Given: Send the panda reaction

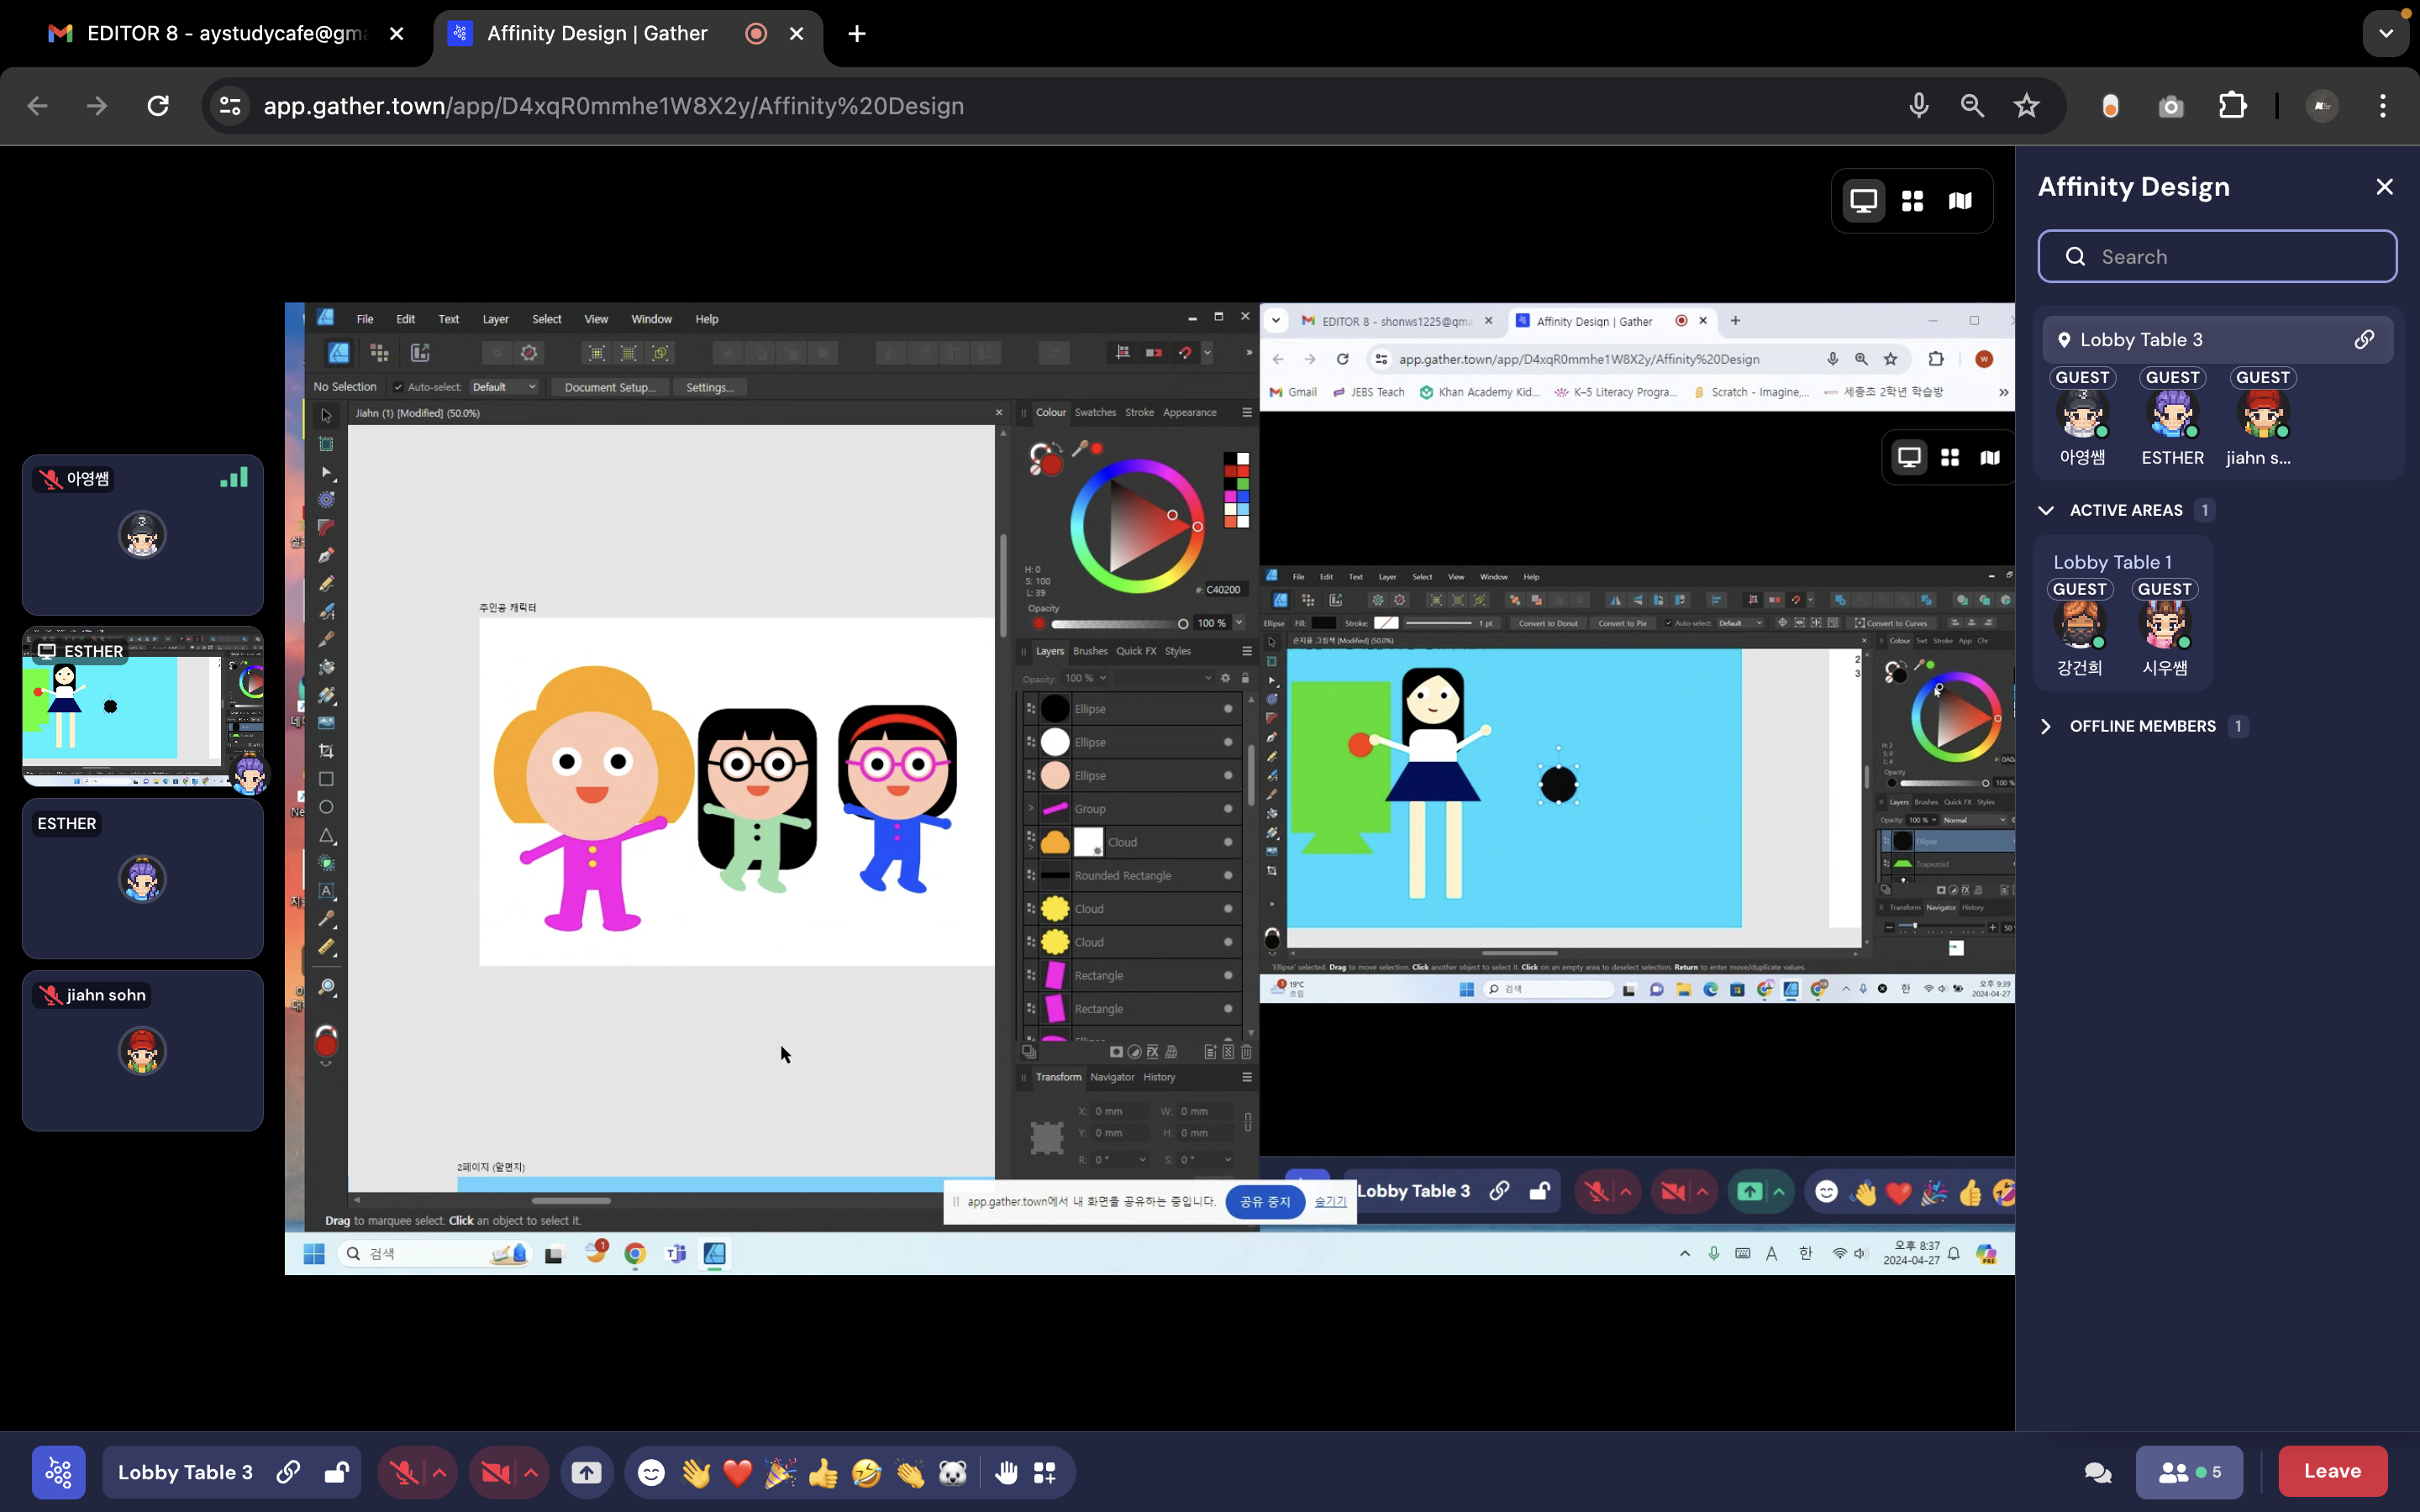Looking at the screenshot, I should [x=953, y=1472].
